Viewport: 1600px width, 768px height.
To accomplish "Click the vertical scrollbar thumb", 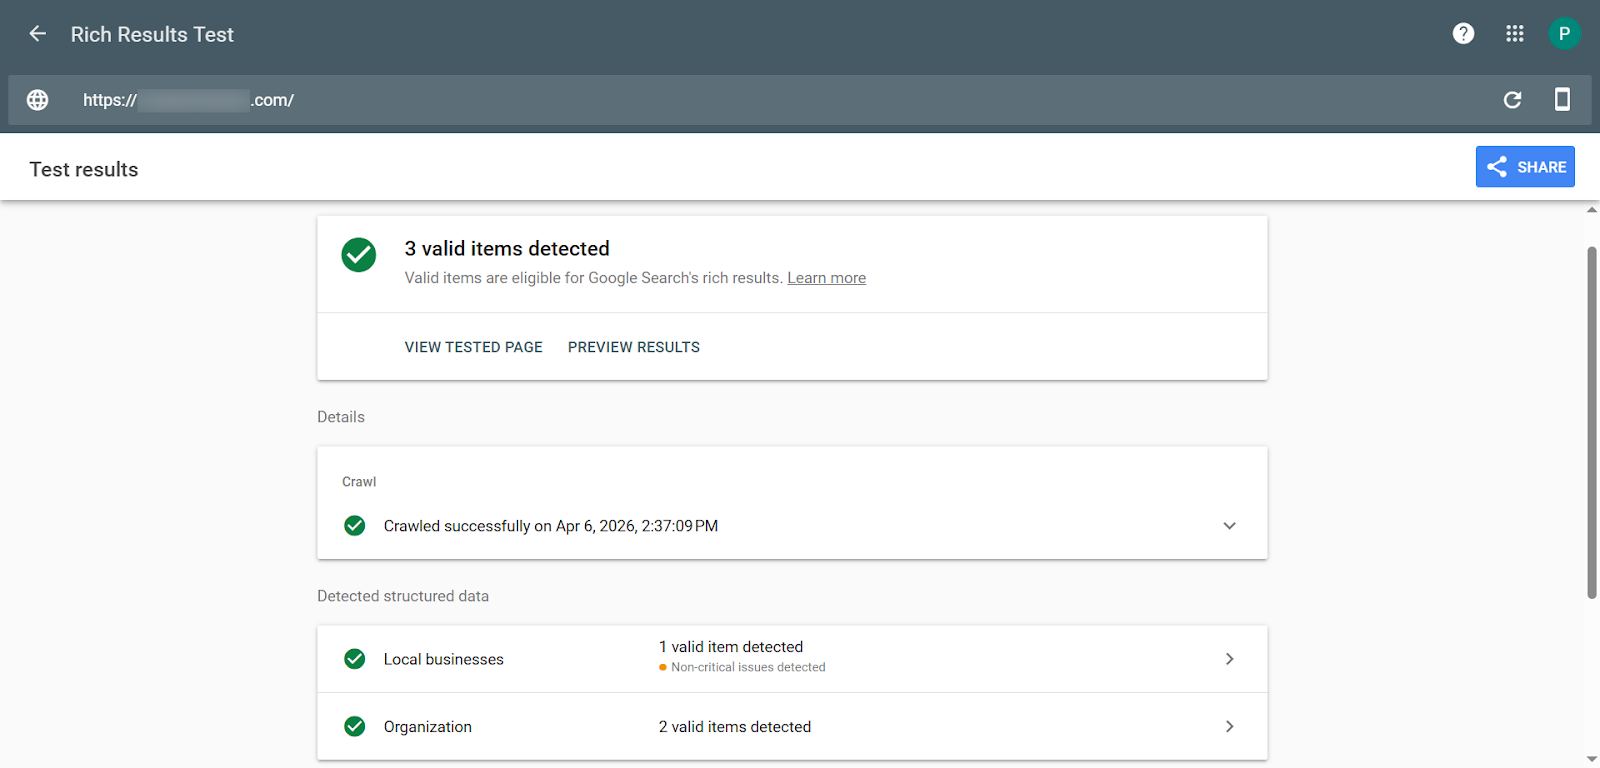I will tap(1591, 420).
